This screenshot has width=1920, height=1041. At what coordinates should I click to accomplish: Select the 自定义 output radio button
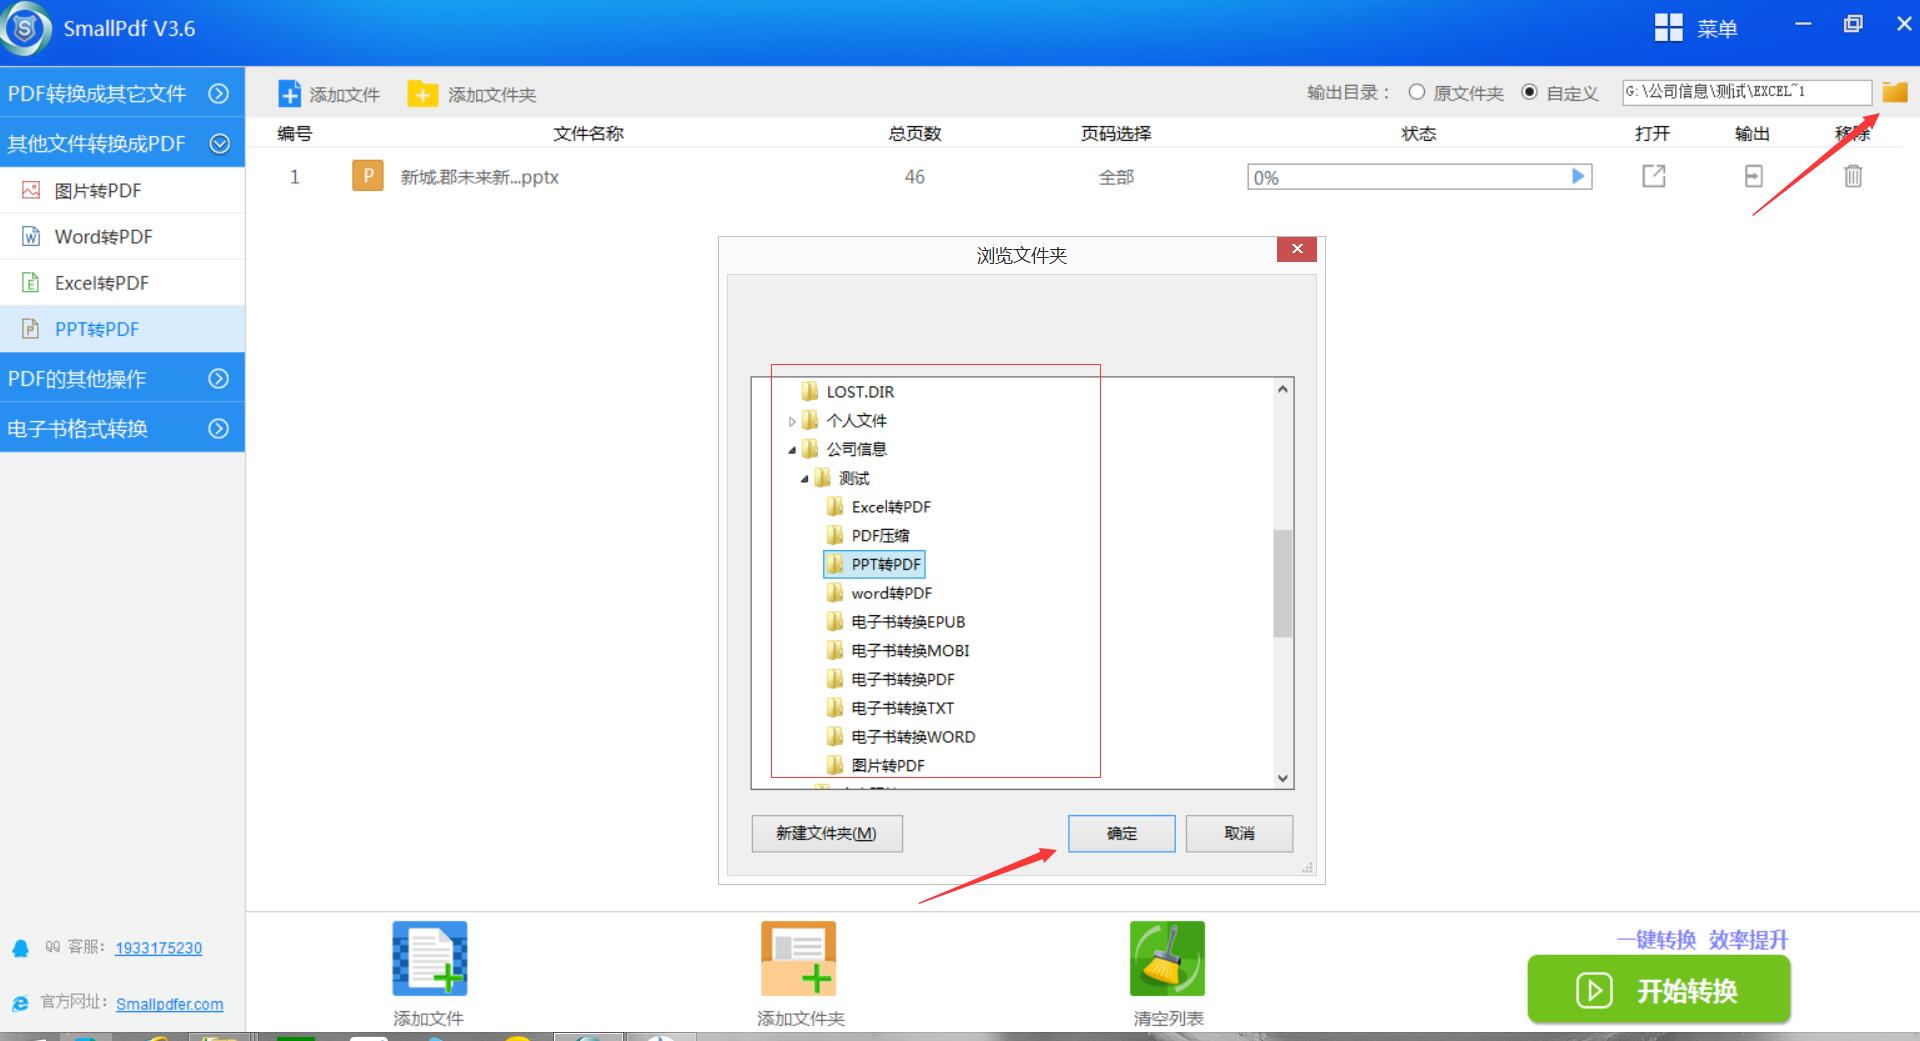[x=1529, y=92]
